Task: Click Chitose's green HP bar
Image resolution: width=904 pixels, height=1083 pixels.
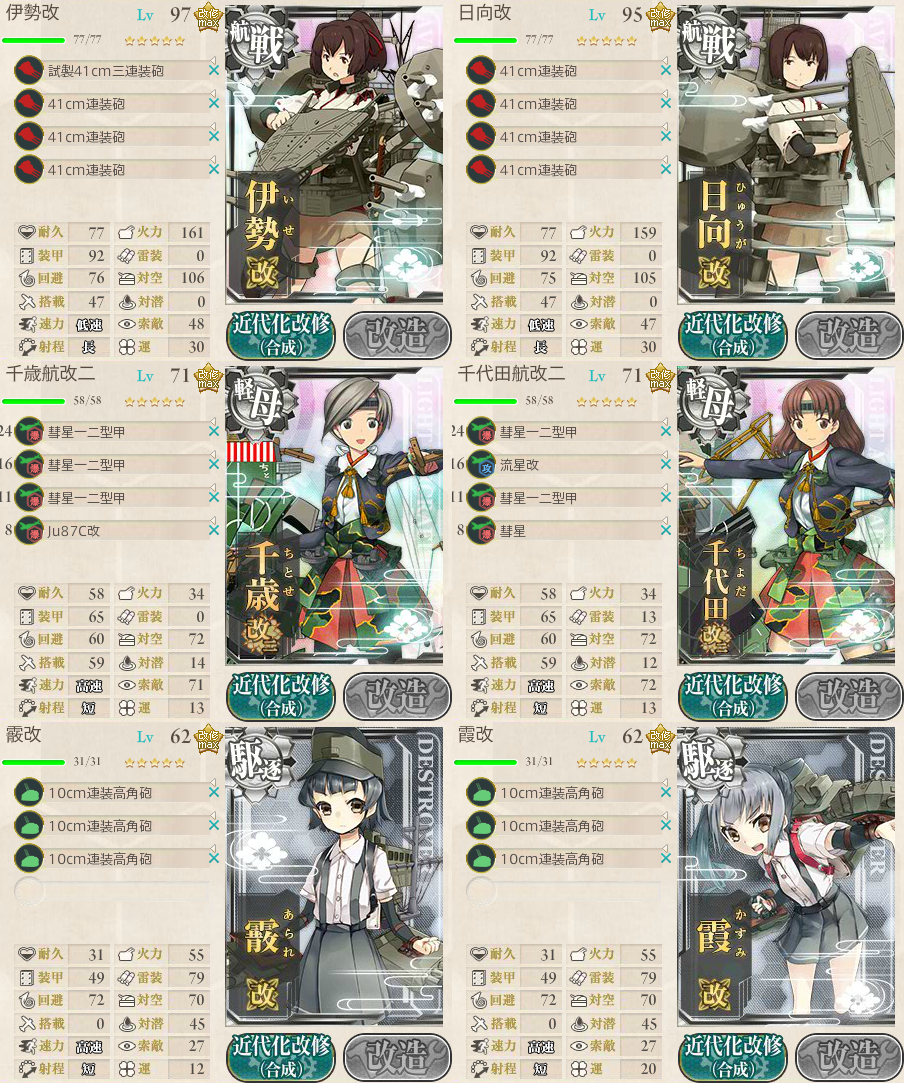Action: click(x=33, y=401)
